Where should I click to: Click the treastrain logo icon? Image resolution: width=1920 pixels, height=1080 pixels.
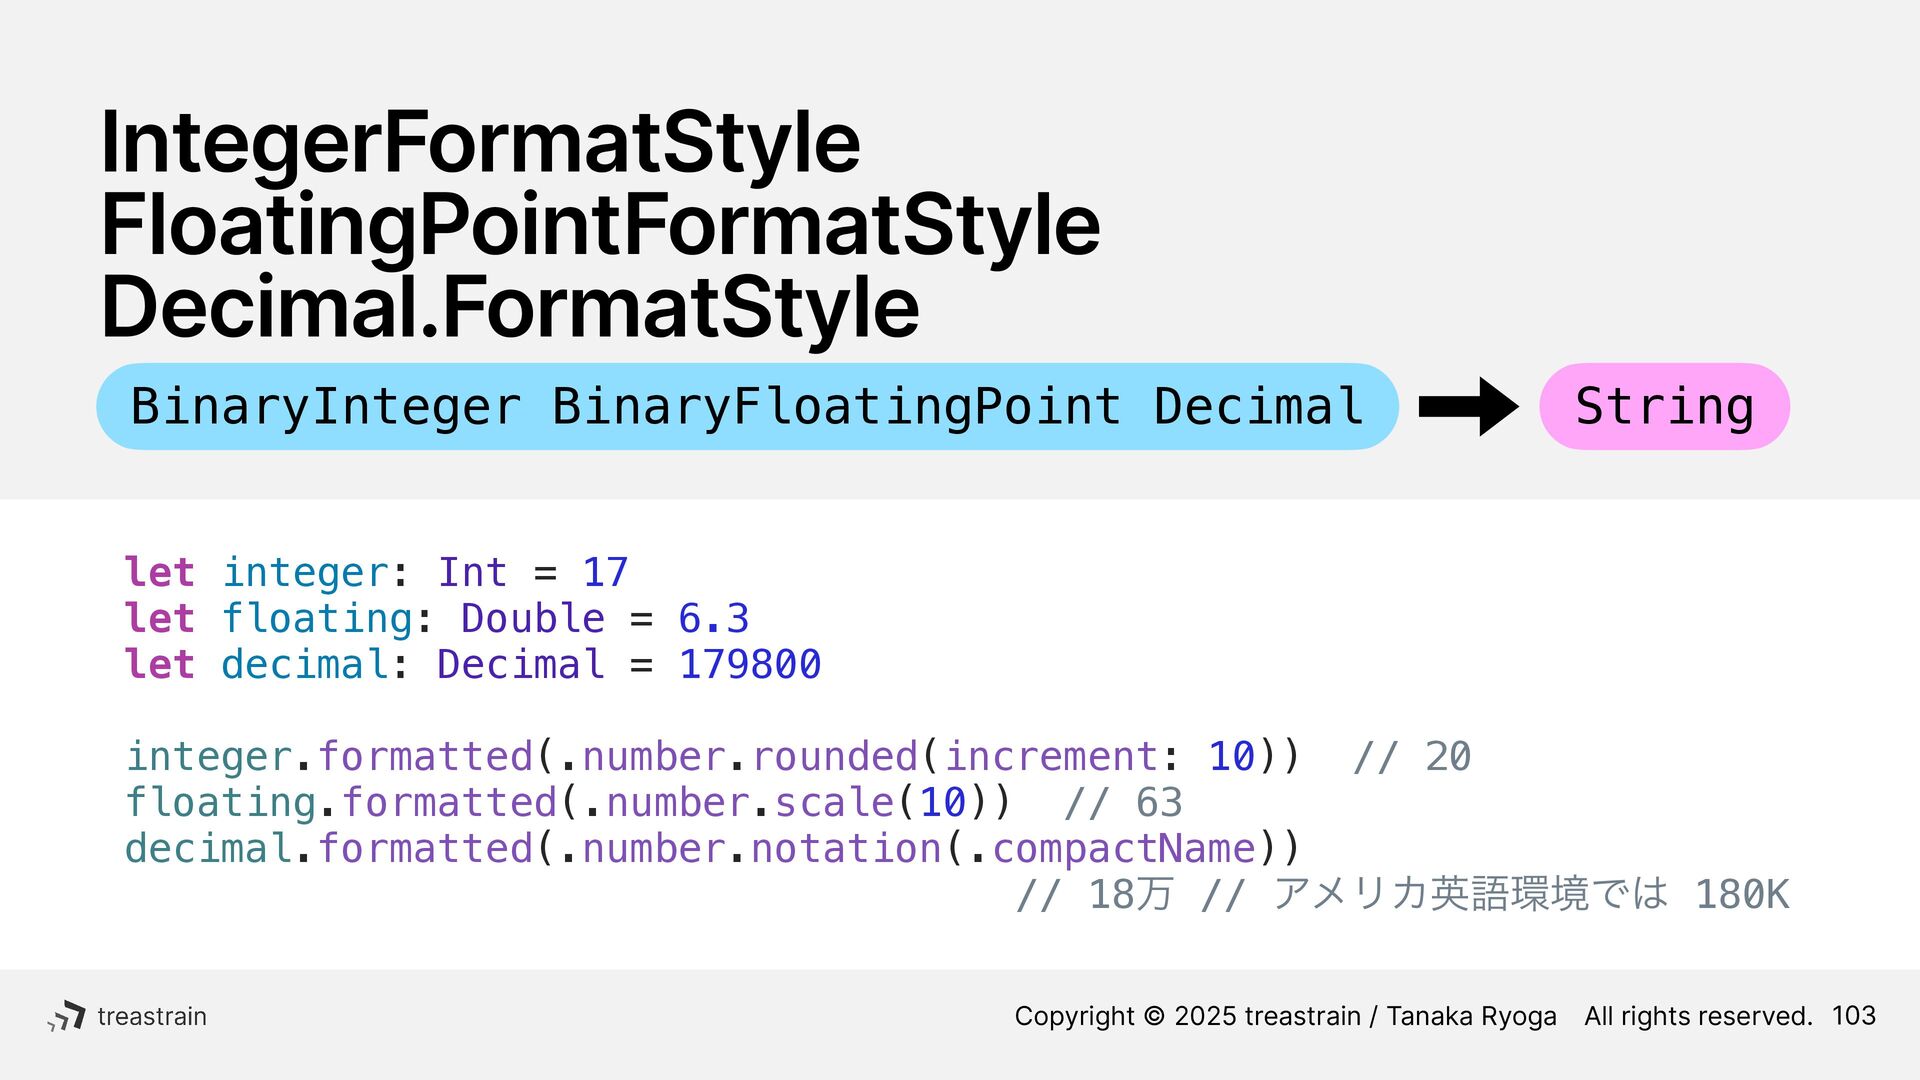pos(66,1016)
